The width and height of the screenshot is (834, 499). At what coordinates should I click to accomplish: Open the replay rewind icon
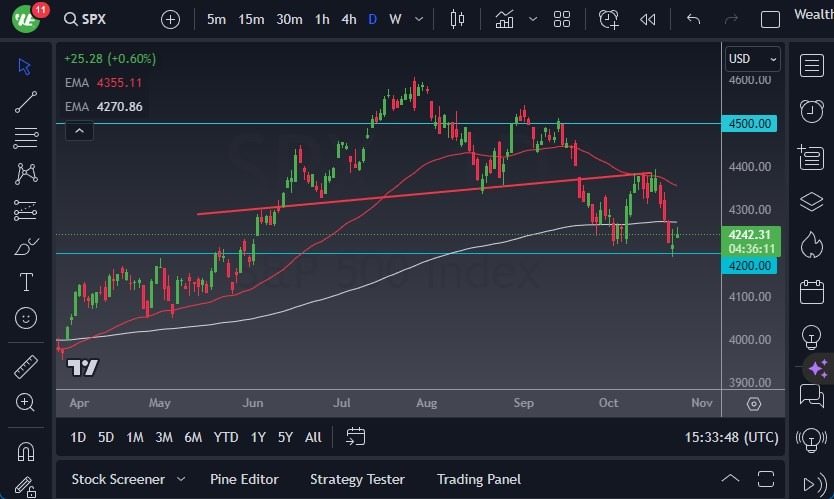(x=648, y=19)
